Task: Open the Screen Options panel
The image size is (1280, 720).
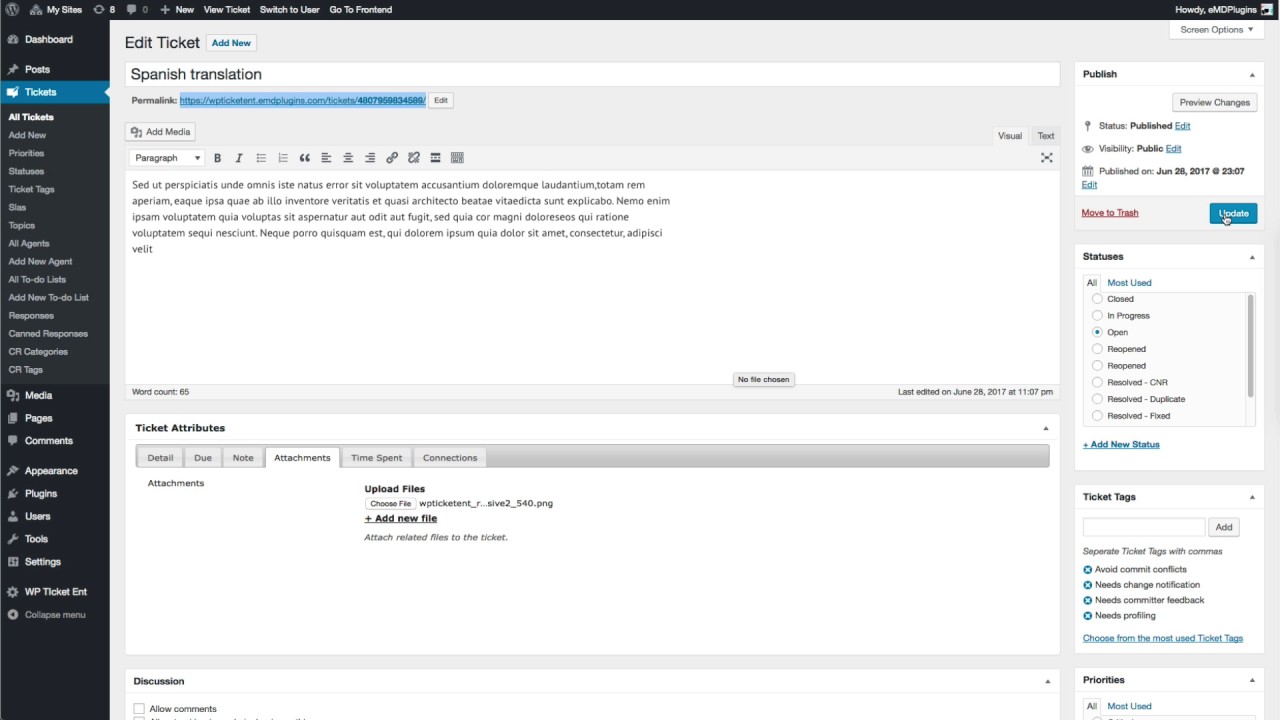Action: [x=1215, y=30]
